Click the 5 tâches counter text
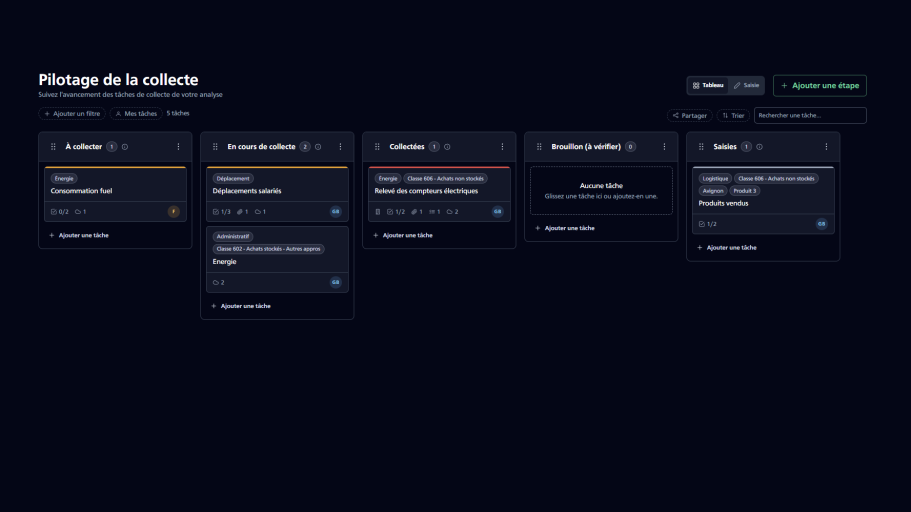 pos(178,113)
